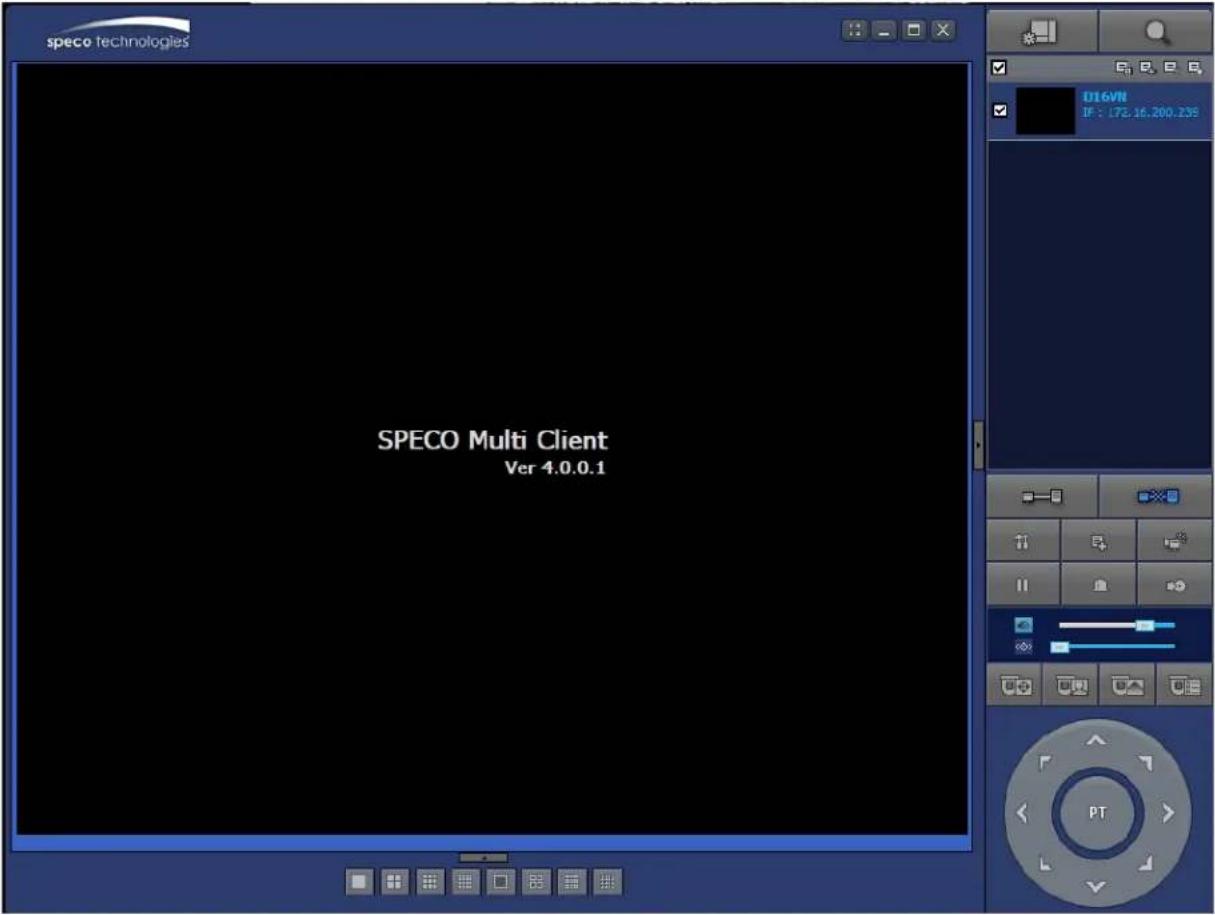Tilt camera up with PTZ up arrow
This screenshot has width=1215, height=915.
pos(1097,741)
